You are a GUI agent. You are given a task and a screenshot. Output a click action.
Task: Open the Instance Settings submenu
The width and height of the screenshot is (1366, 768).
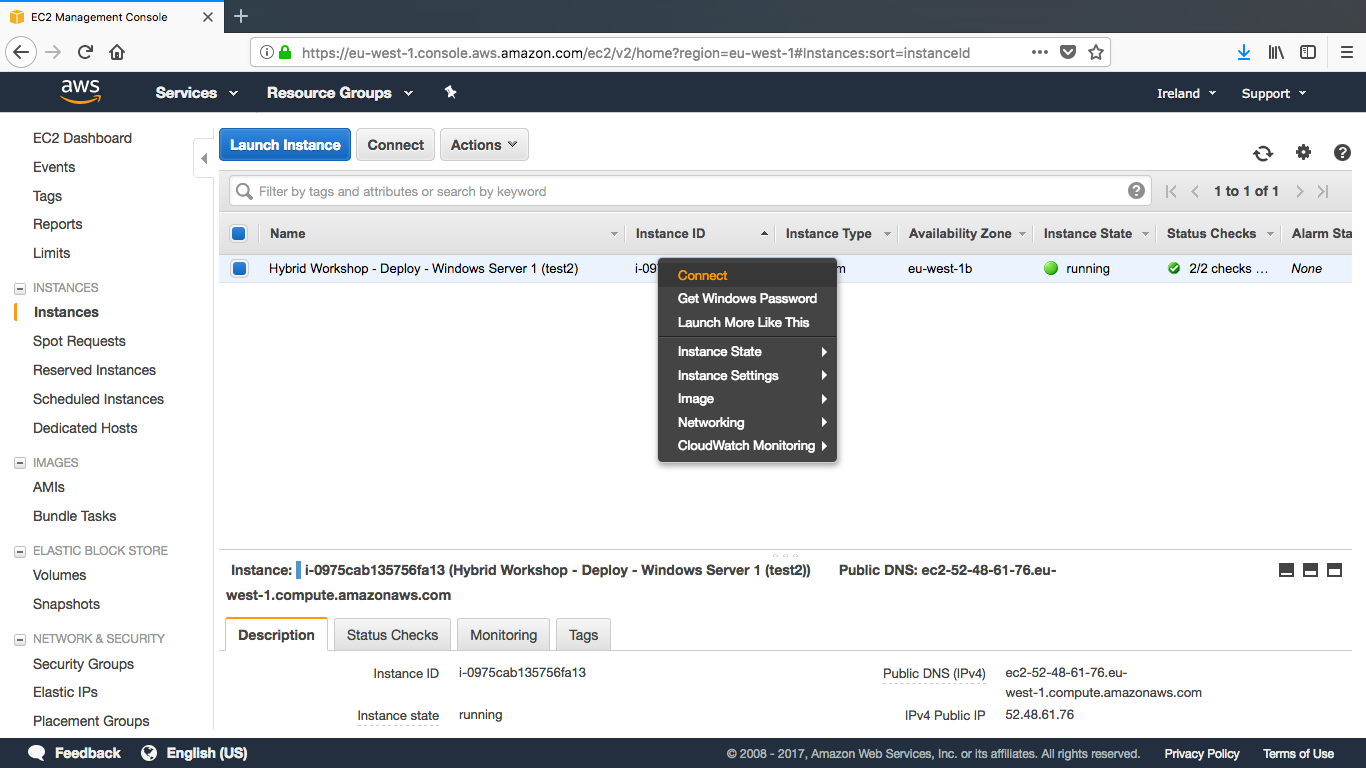point(747,375)
